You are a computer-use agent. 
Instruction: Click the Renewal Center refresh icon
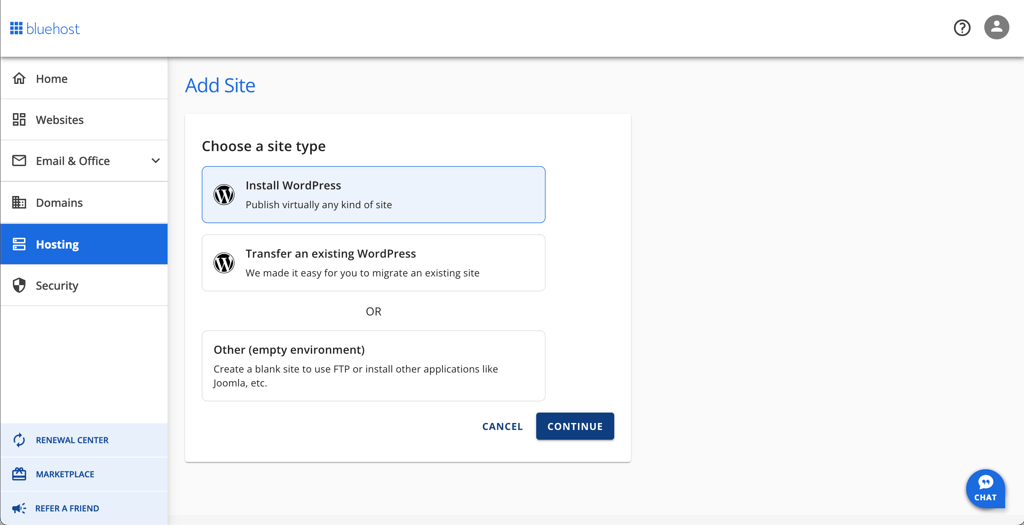(x=19, y=440)
